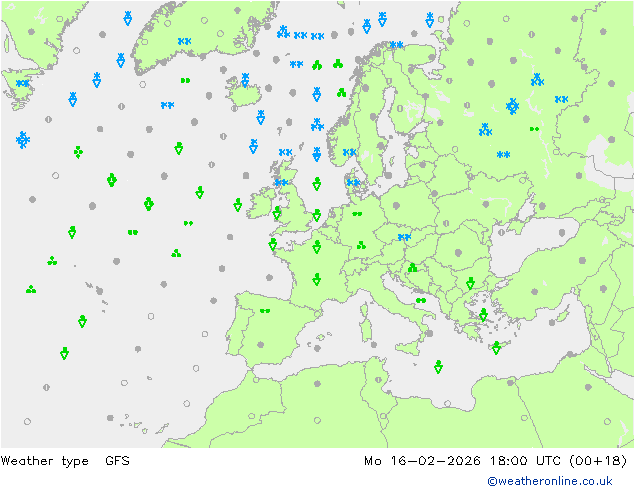634x490 pixels.
Task: Click the snow symbol over Newfoundland
Action: click(23, 83)
